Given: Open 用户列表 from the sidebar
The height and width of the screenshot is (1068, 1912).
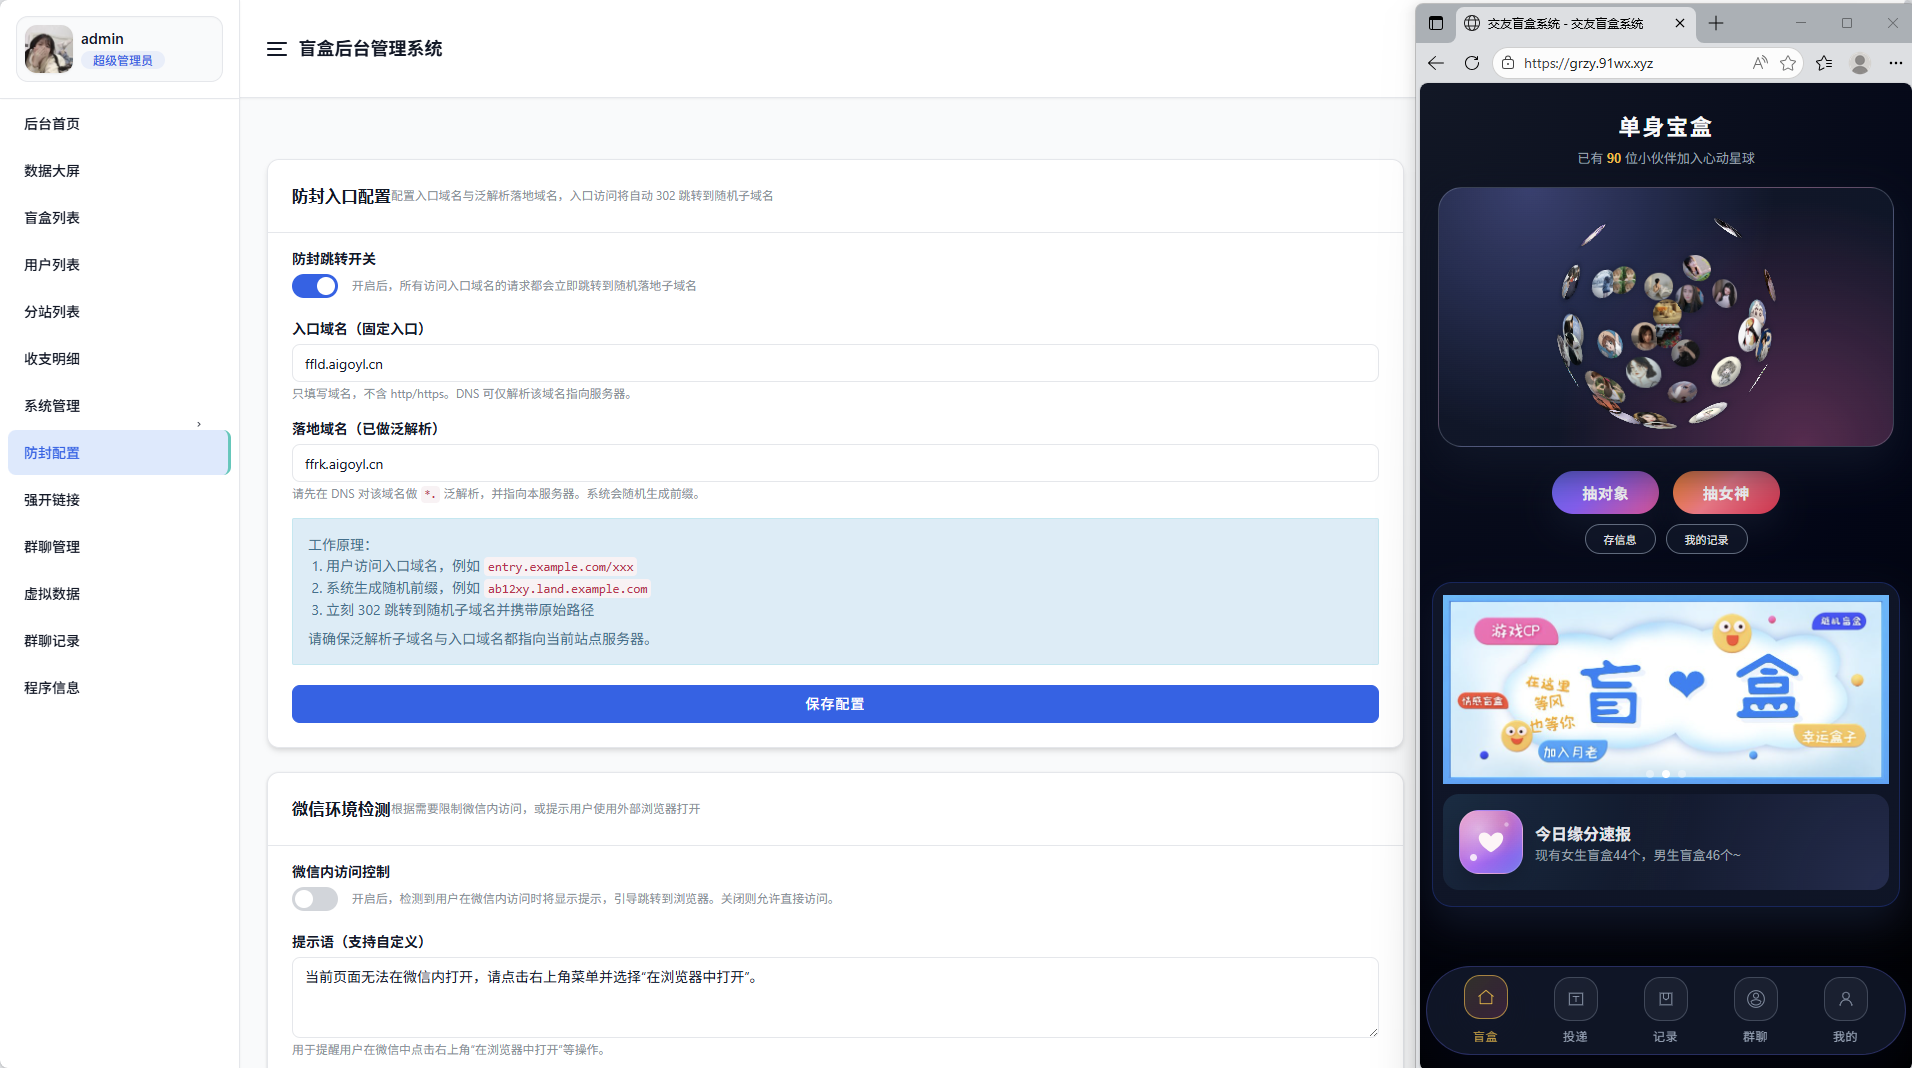Looking at the screenshot, I should tap(51, 264).
